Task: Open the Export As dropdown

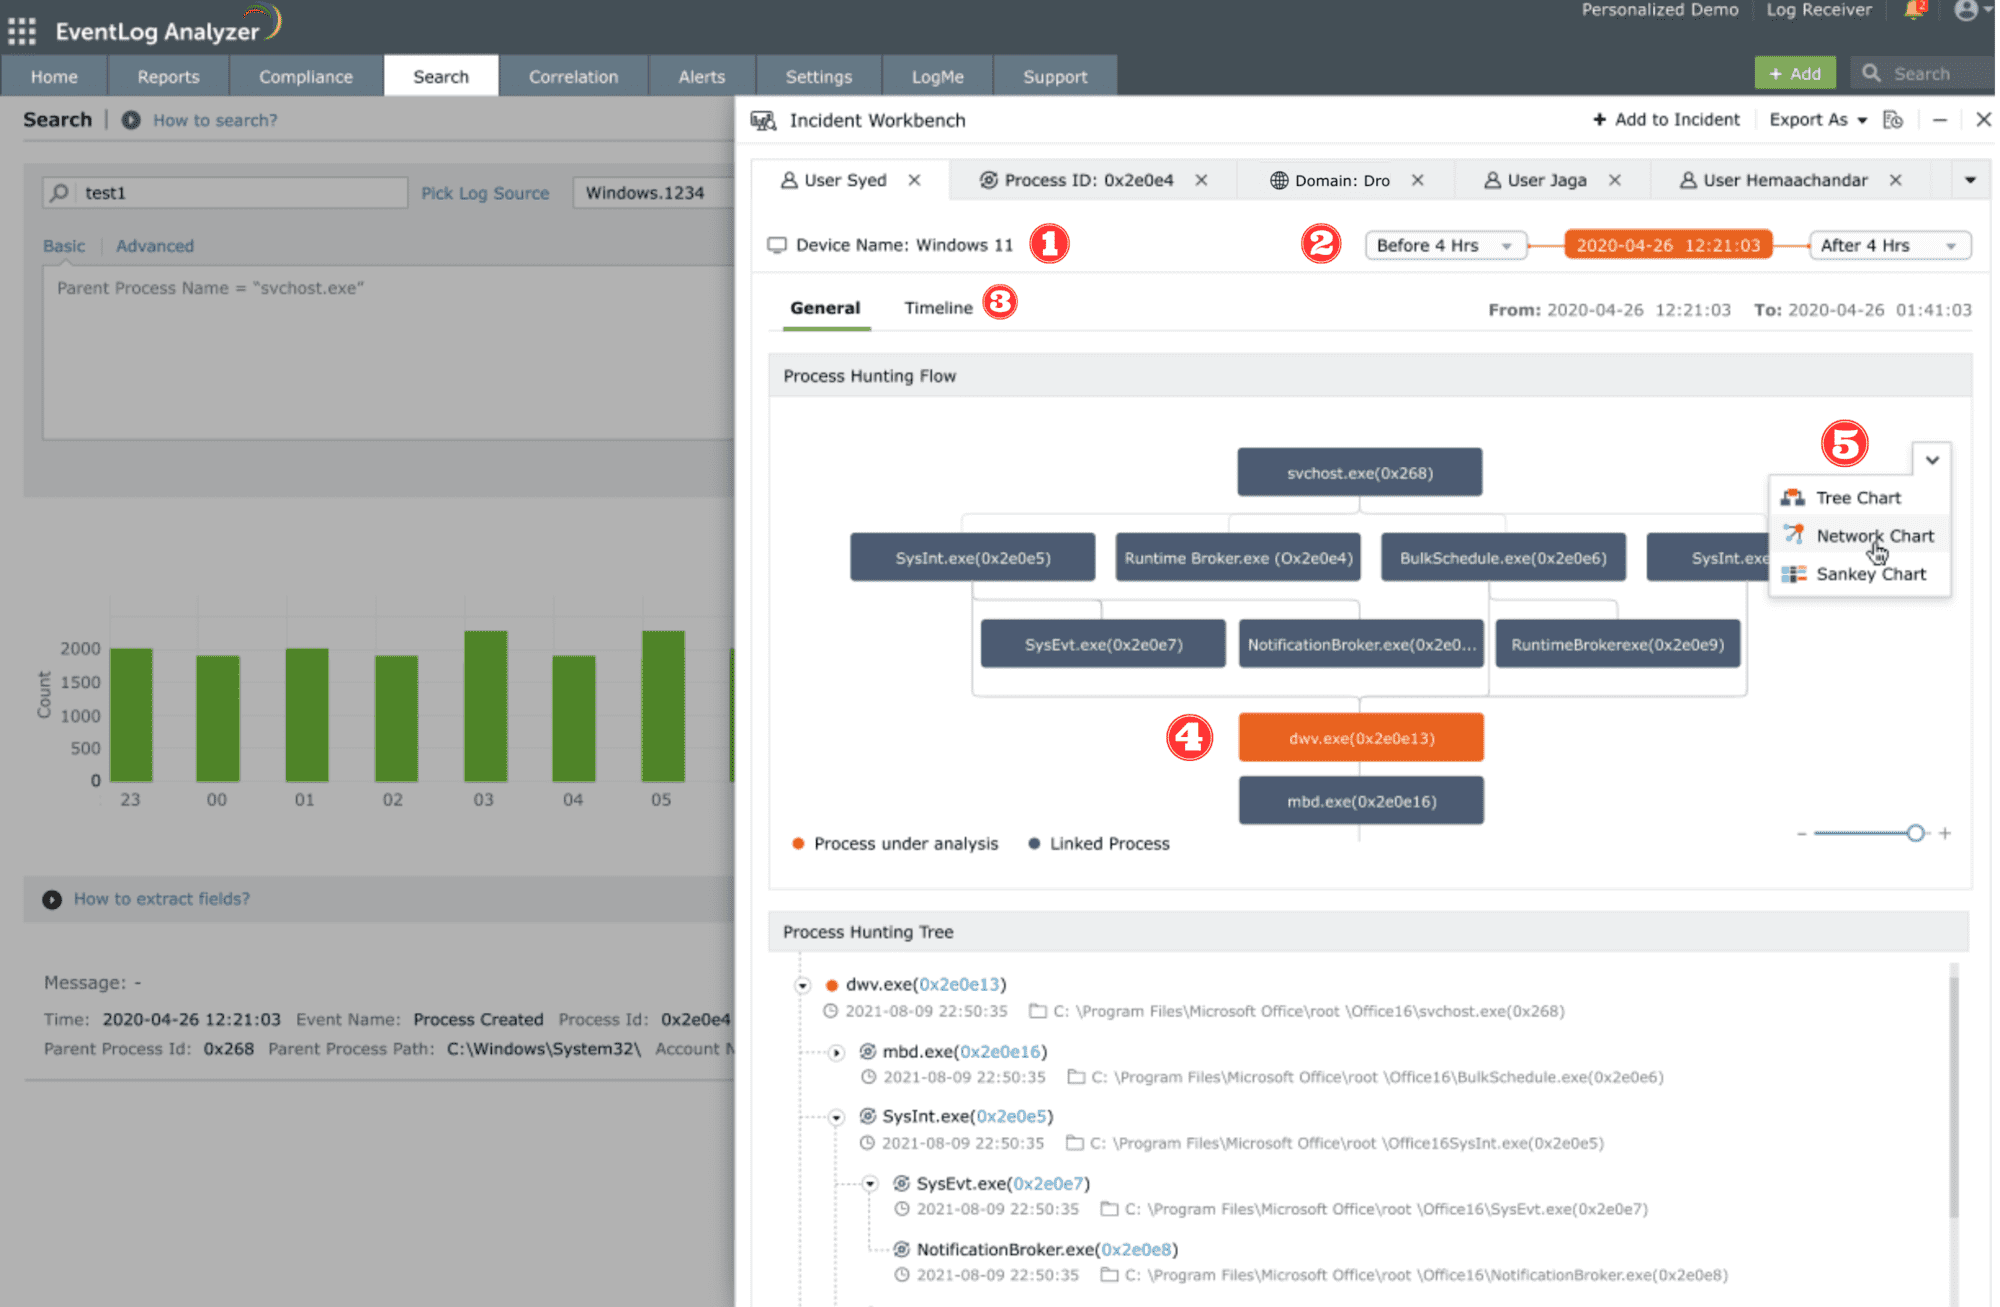Action: [1817, 120]
